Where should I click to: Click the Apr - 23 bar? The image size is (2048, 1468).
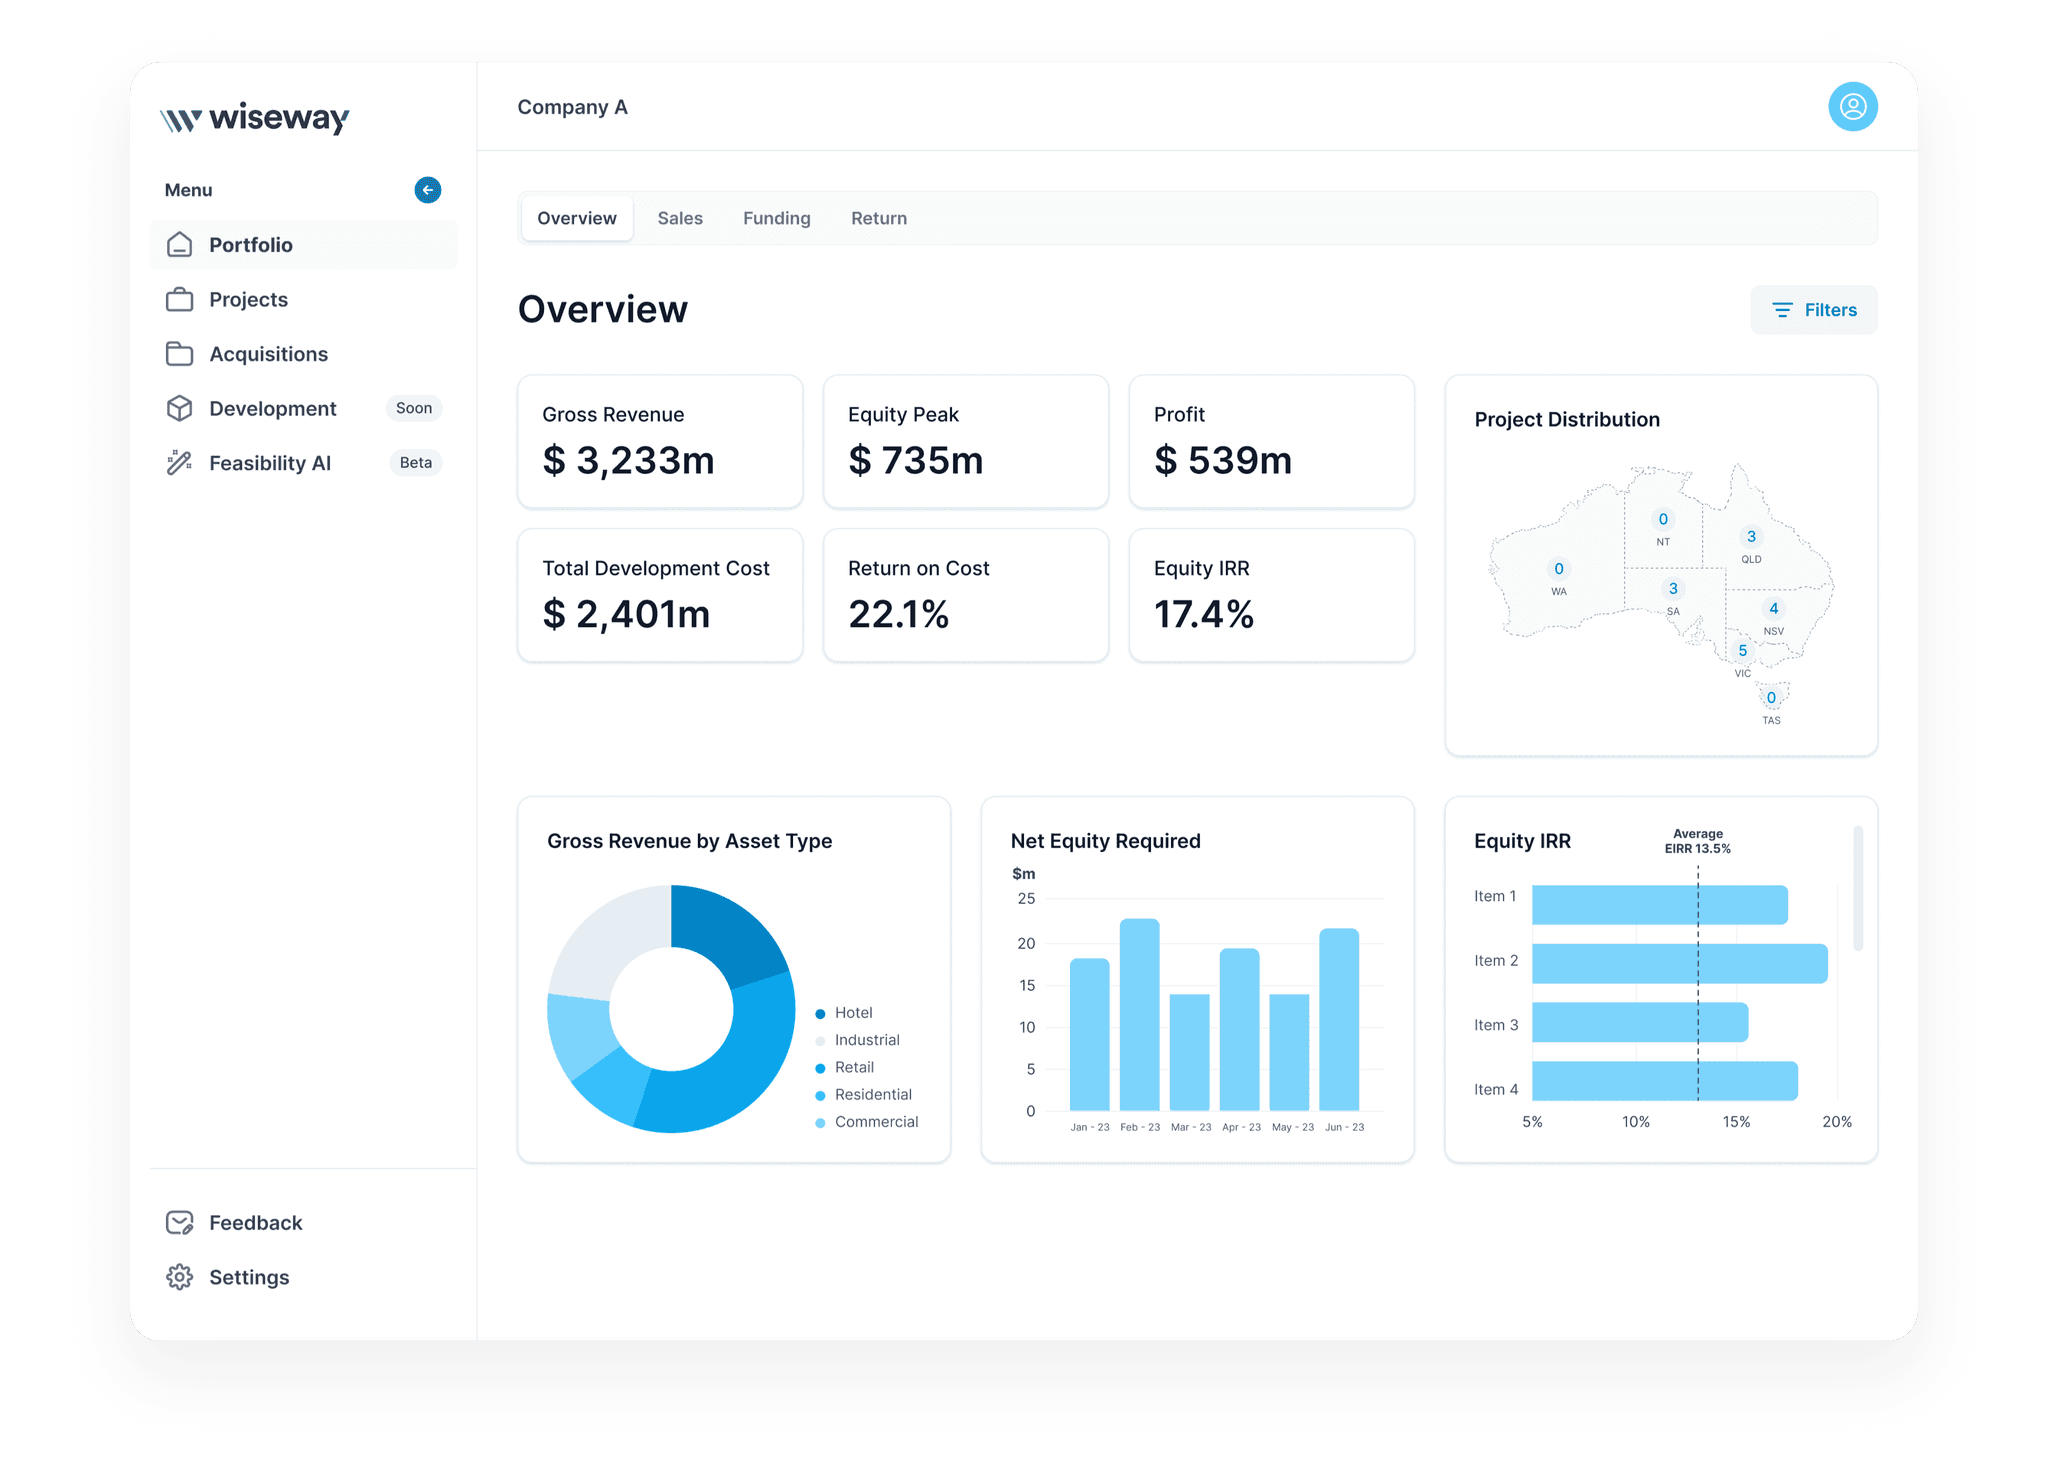coord(1240,1029)
